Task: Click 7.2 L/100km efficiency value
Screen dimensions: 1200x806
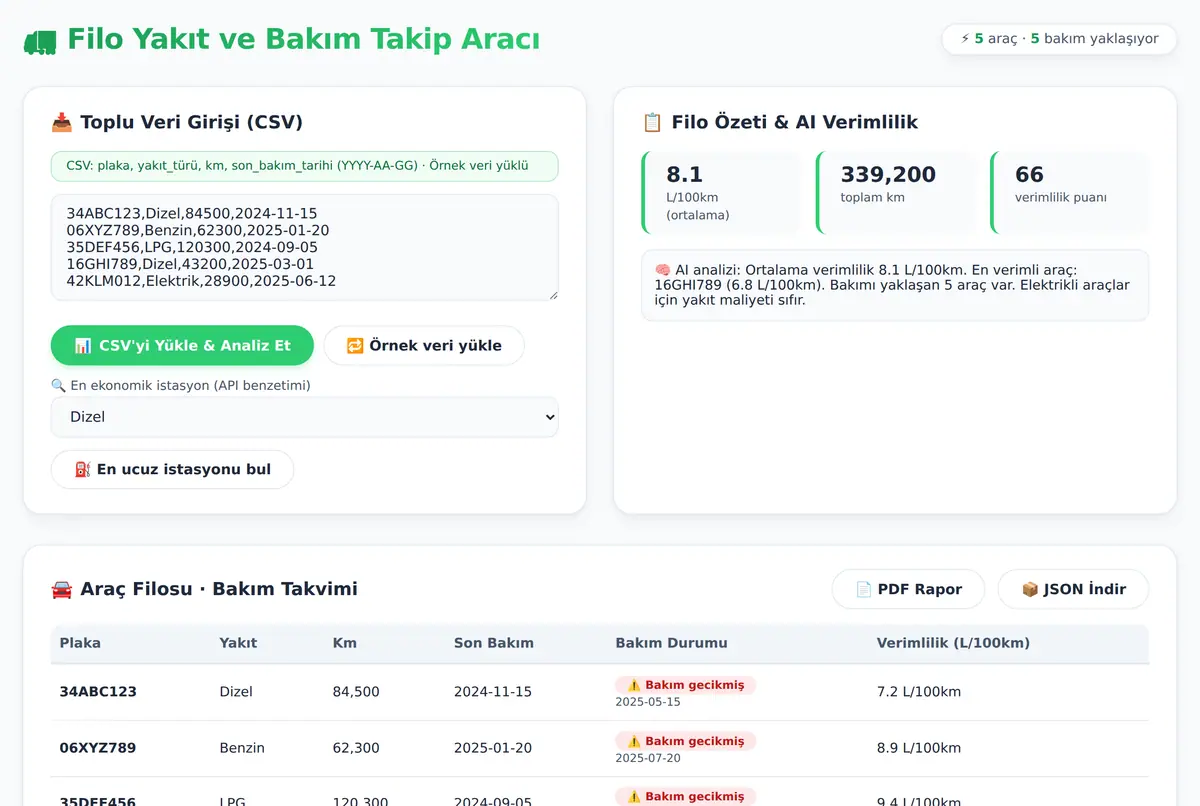Action: [918, 692]
